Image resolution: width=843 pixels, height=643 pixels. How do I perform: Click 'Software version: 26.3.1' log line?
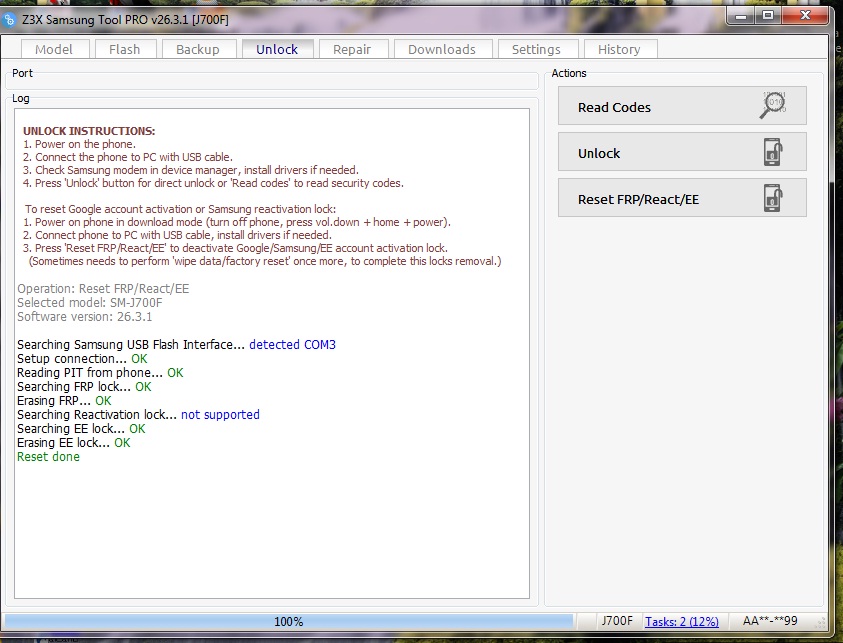84,317
